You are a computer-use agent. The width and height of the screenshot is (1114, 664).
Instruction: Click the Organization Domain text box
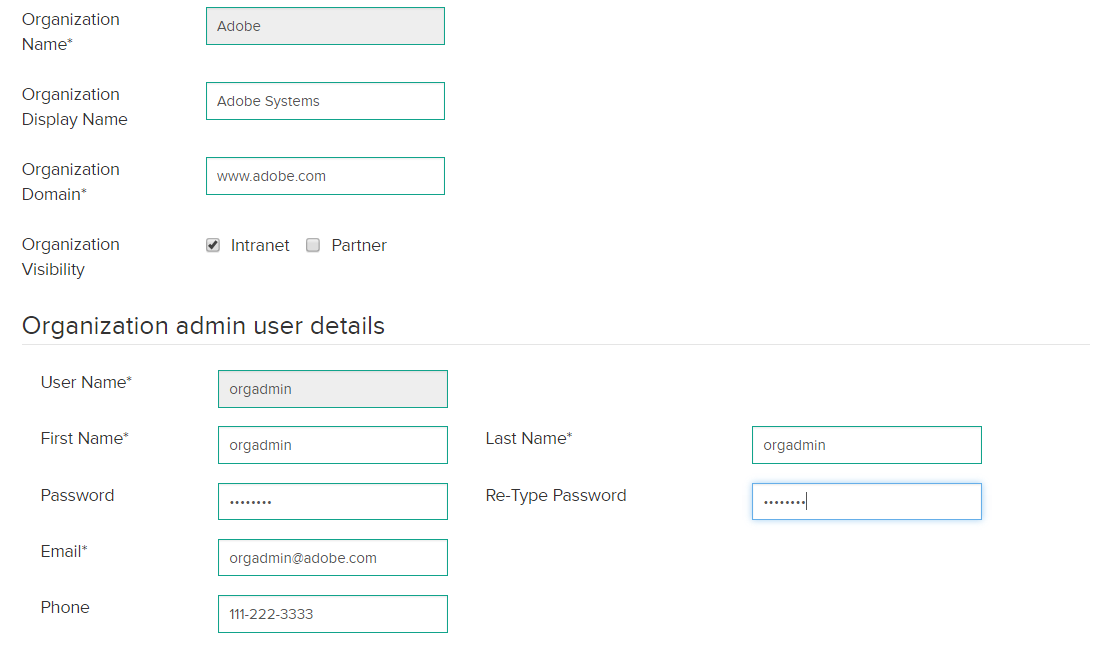point(325,176)
